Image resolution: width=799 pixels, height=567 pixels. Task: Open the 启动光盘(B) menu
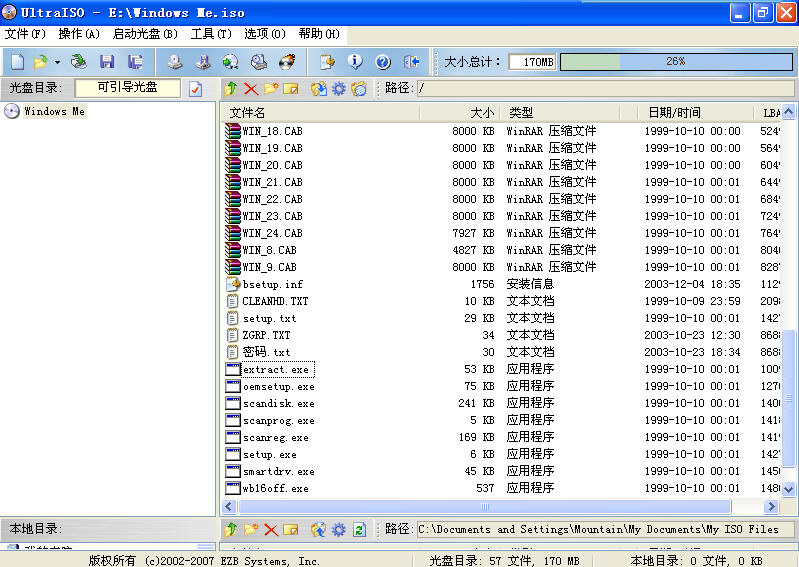click(x=145, y=34)
